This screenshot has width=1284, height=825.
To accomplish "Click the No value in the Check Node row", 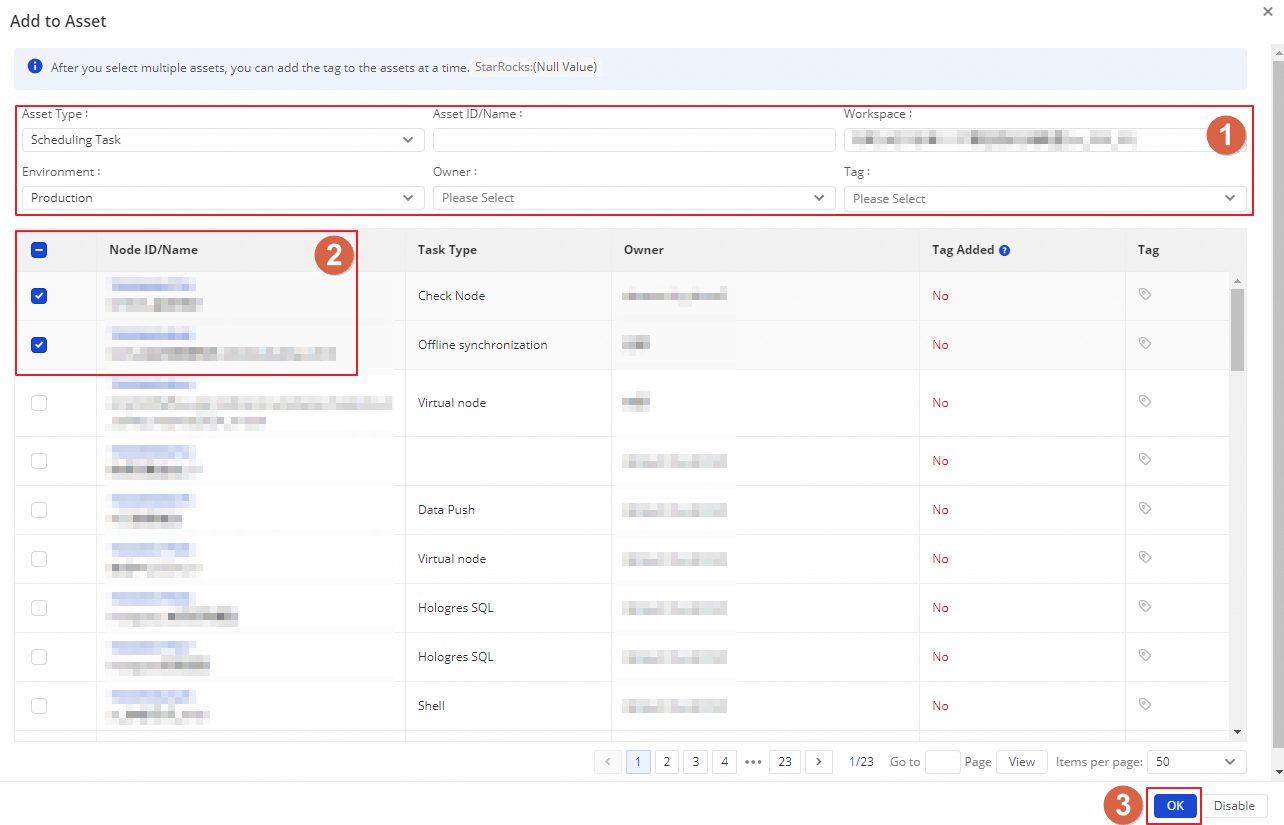I will (x=940, y=296).
